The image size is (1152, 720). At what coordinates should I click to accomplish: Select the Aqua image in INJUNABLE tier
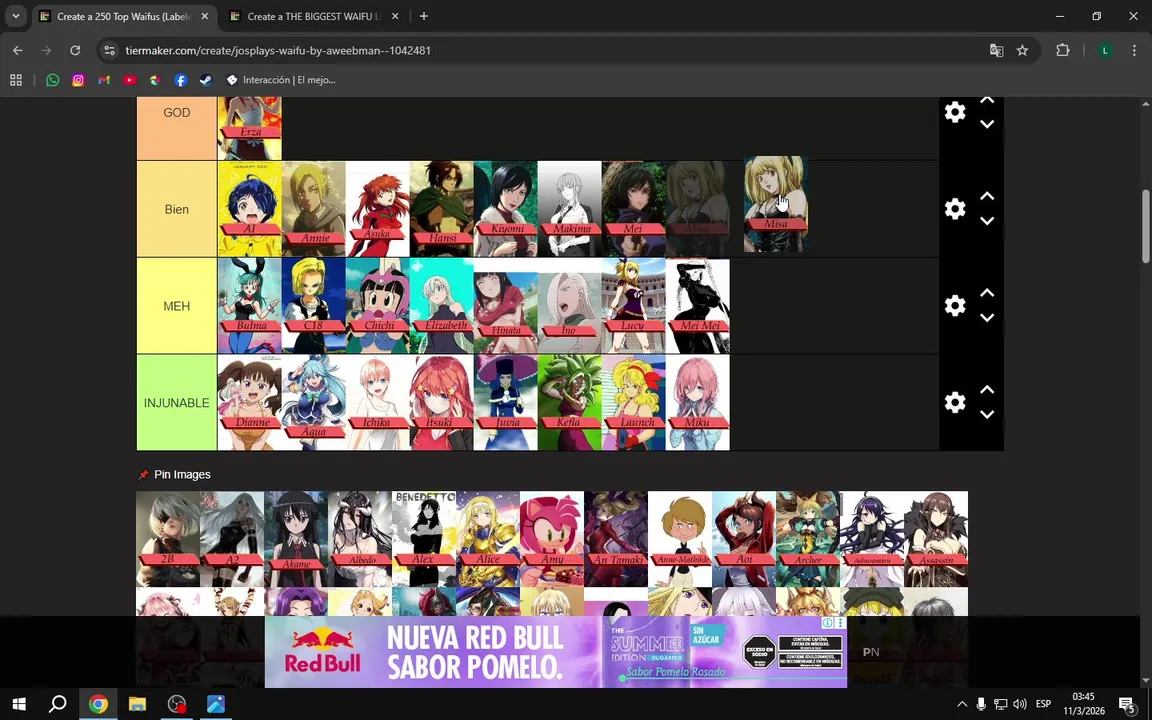click(x=314, y=403)
